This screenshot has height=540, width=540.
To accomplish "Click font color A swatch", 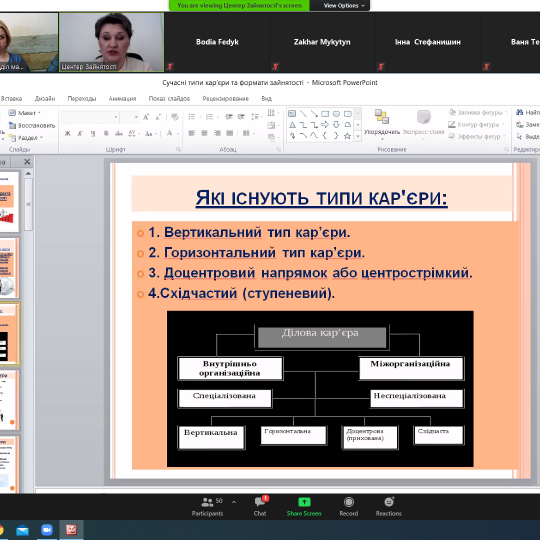I will (169, 133).
